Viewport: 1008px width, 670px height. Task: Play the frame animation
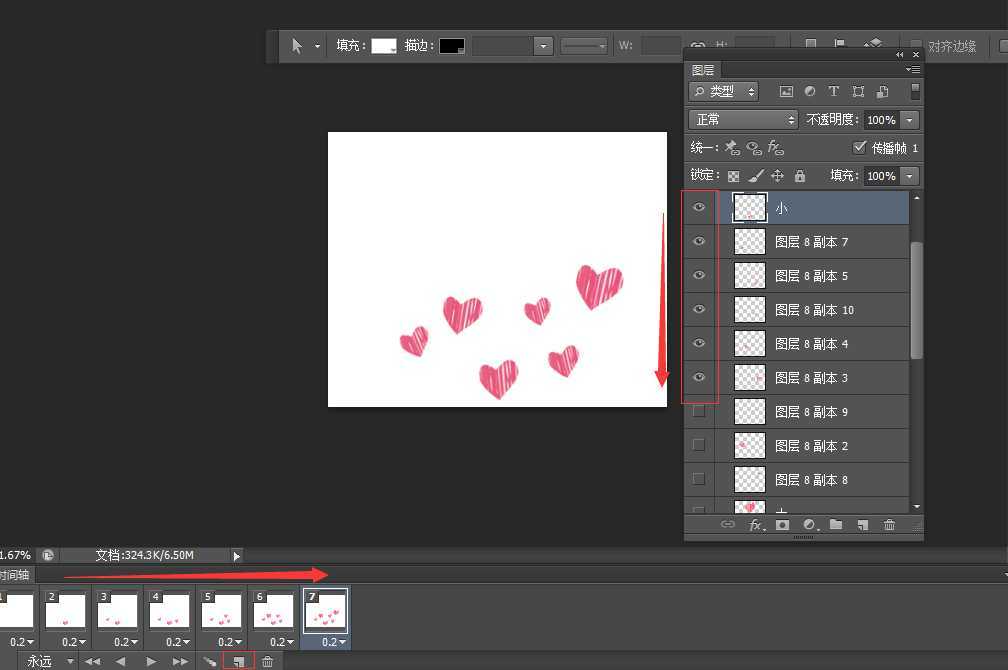(150, 661)
